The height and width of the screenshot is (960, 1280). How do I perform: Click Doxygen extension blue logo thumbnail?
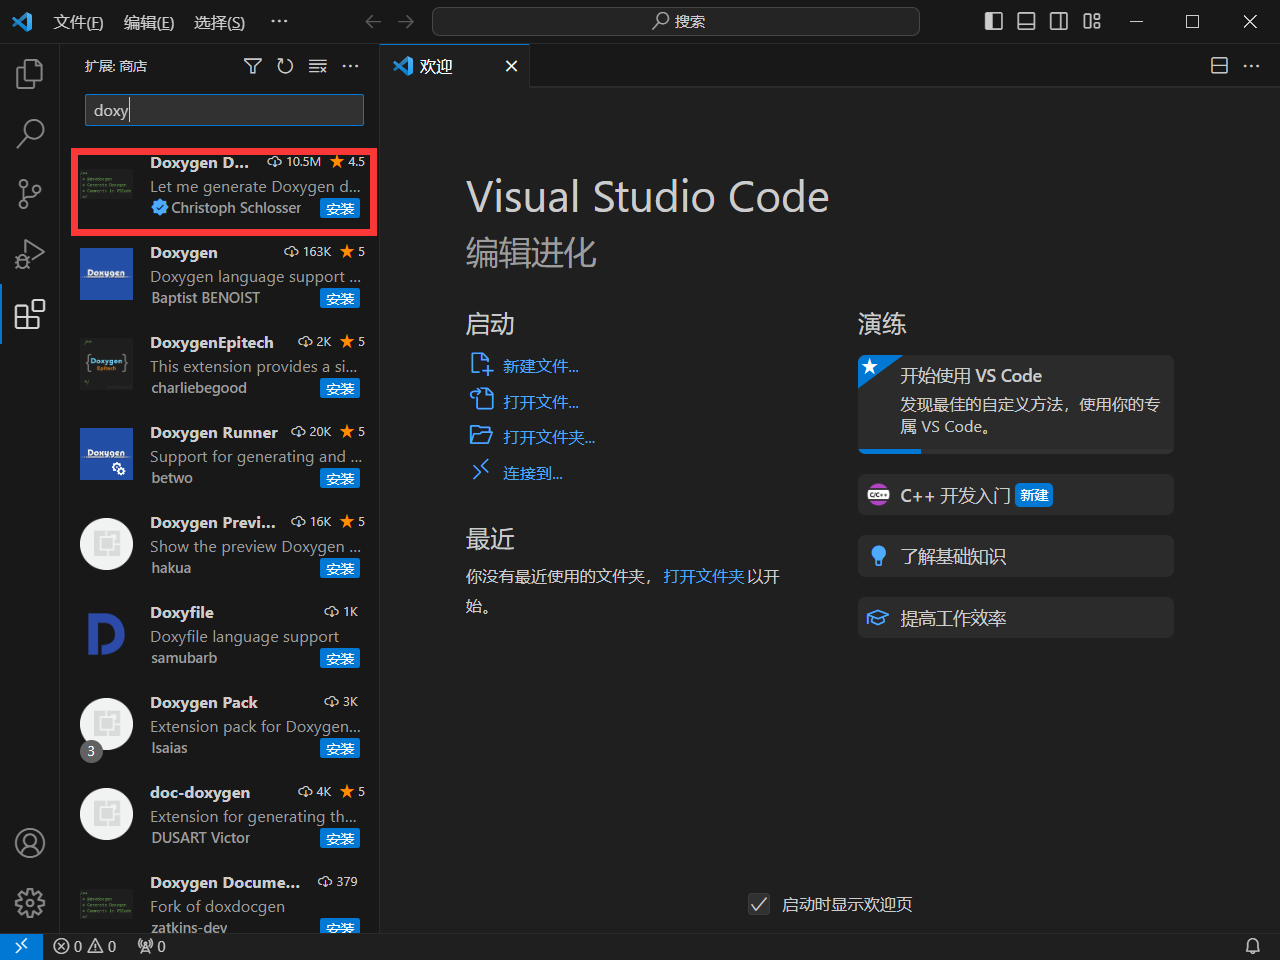[106, 274]
